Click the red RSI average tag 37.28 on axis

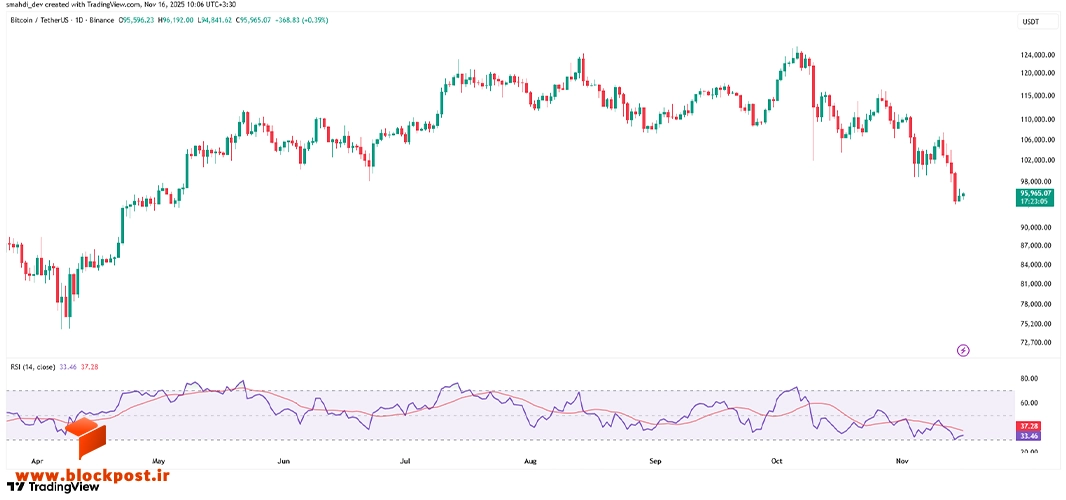point(1031,425)
